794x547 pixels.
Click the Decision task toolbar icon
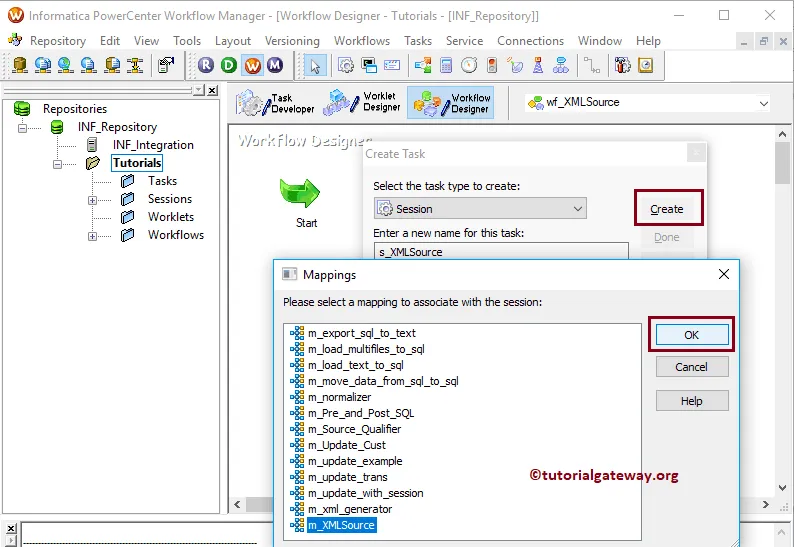tap(423, 65)
